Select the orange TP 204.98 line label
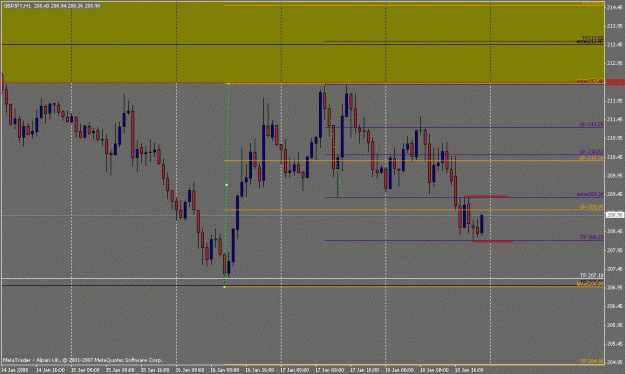 click(592, 362)
